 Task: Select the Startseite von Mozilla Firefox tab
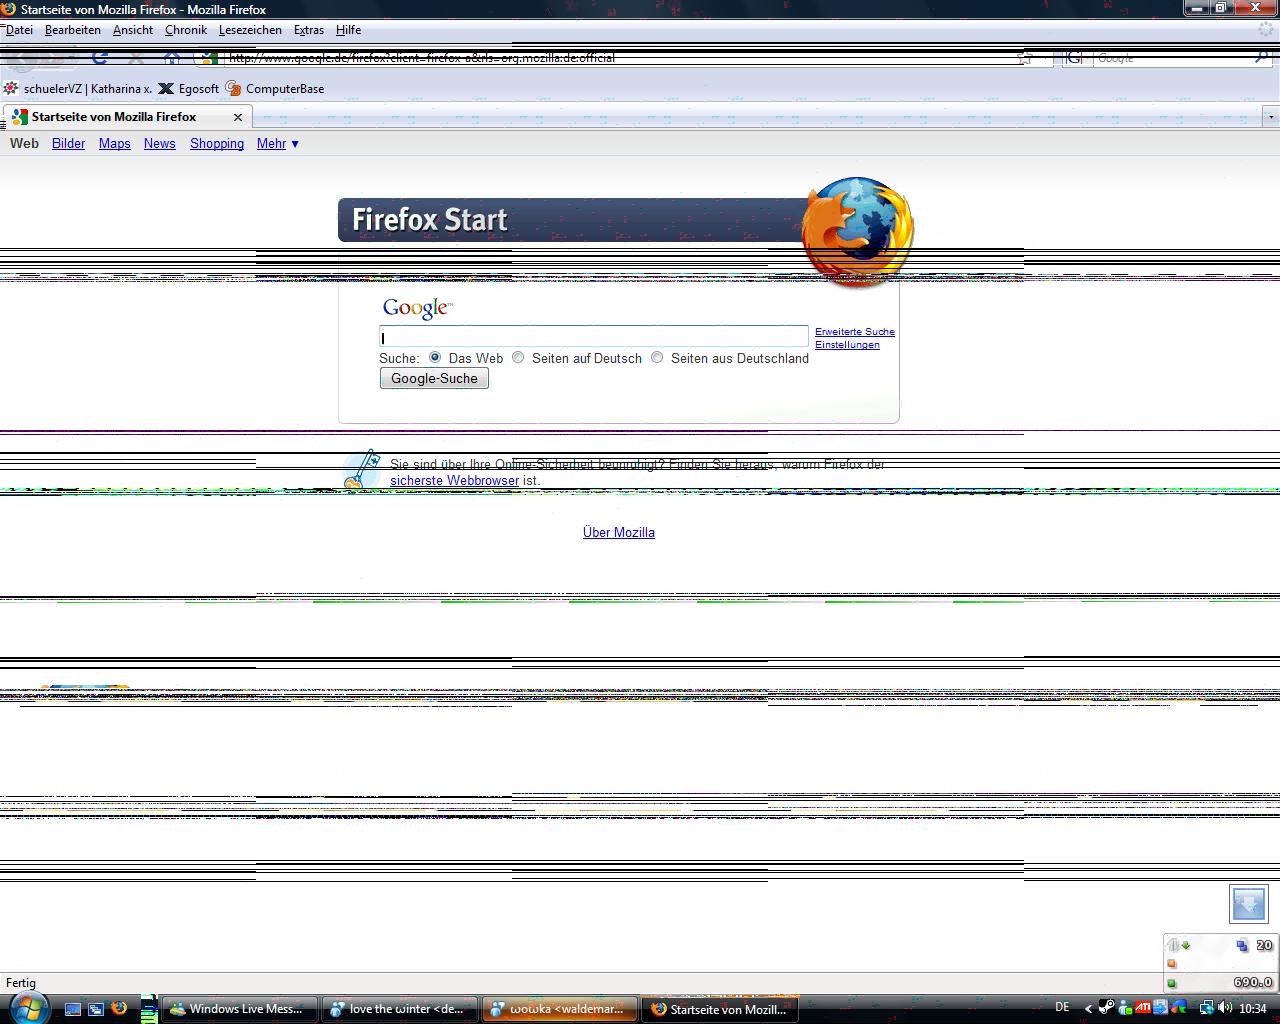click(x=127, y=117)
